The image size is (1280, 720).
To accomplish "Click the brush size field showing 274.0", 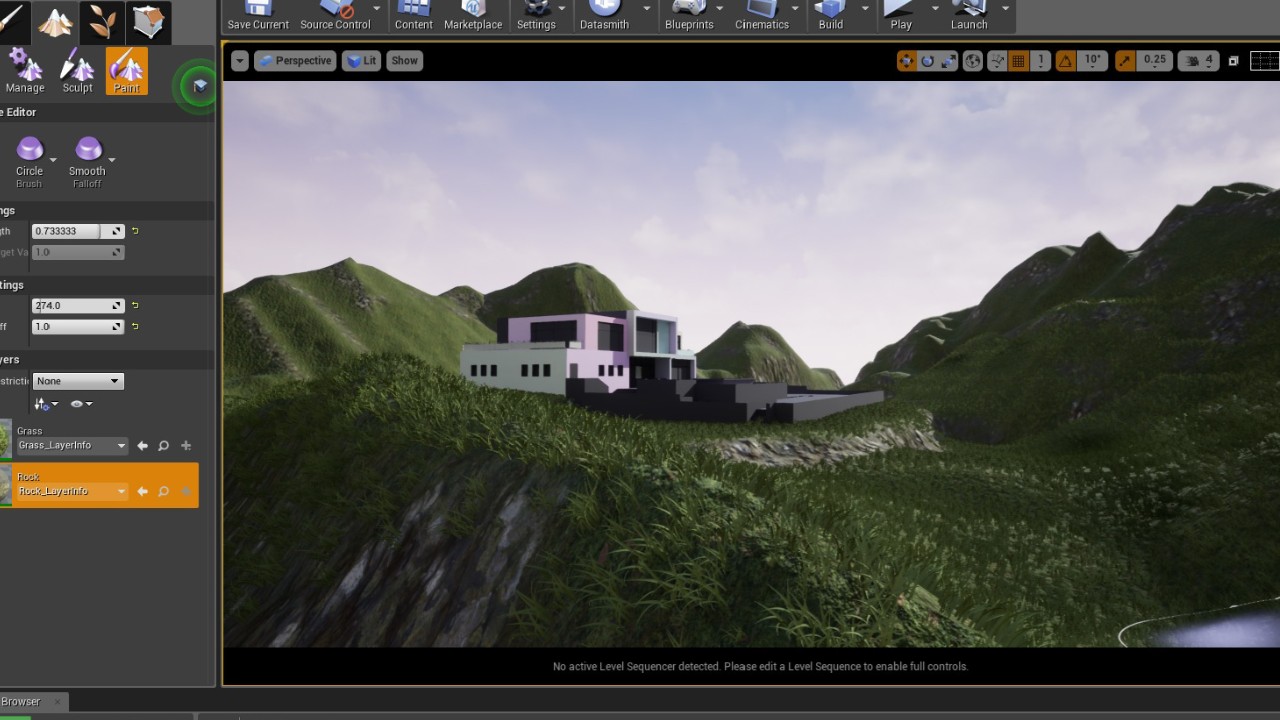I will [x=70, y=306].
